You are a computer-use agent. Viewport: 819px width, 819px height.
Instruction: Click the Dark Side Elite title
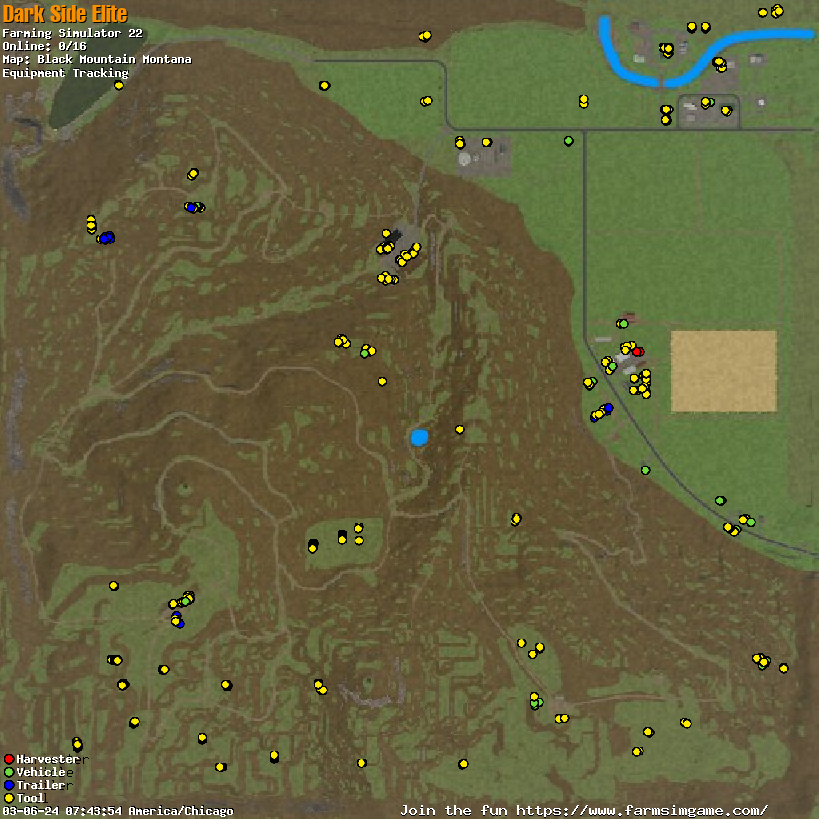pyautogui.click(x=65, y=13)
